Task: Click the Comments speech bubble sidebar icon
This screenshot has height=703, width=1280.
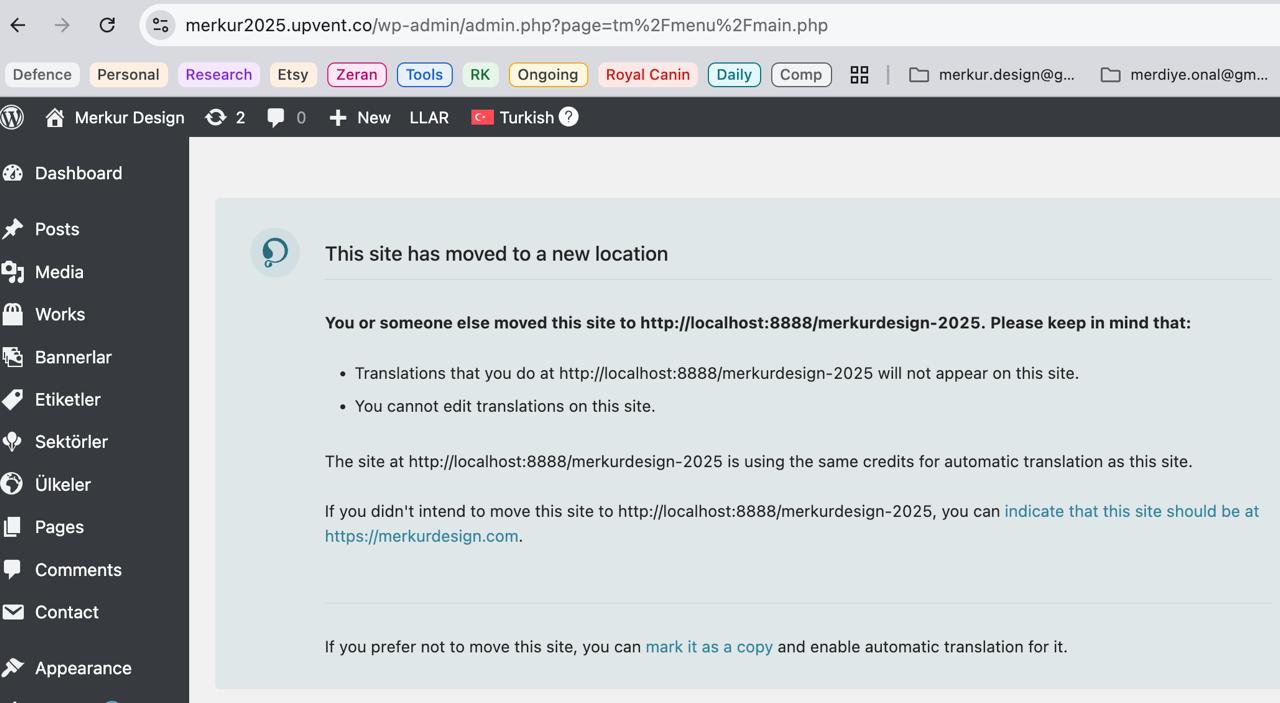Action: pyautogui.click(x=13, y=570)
